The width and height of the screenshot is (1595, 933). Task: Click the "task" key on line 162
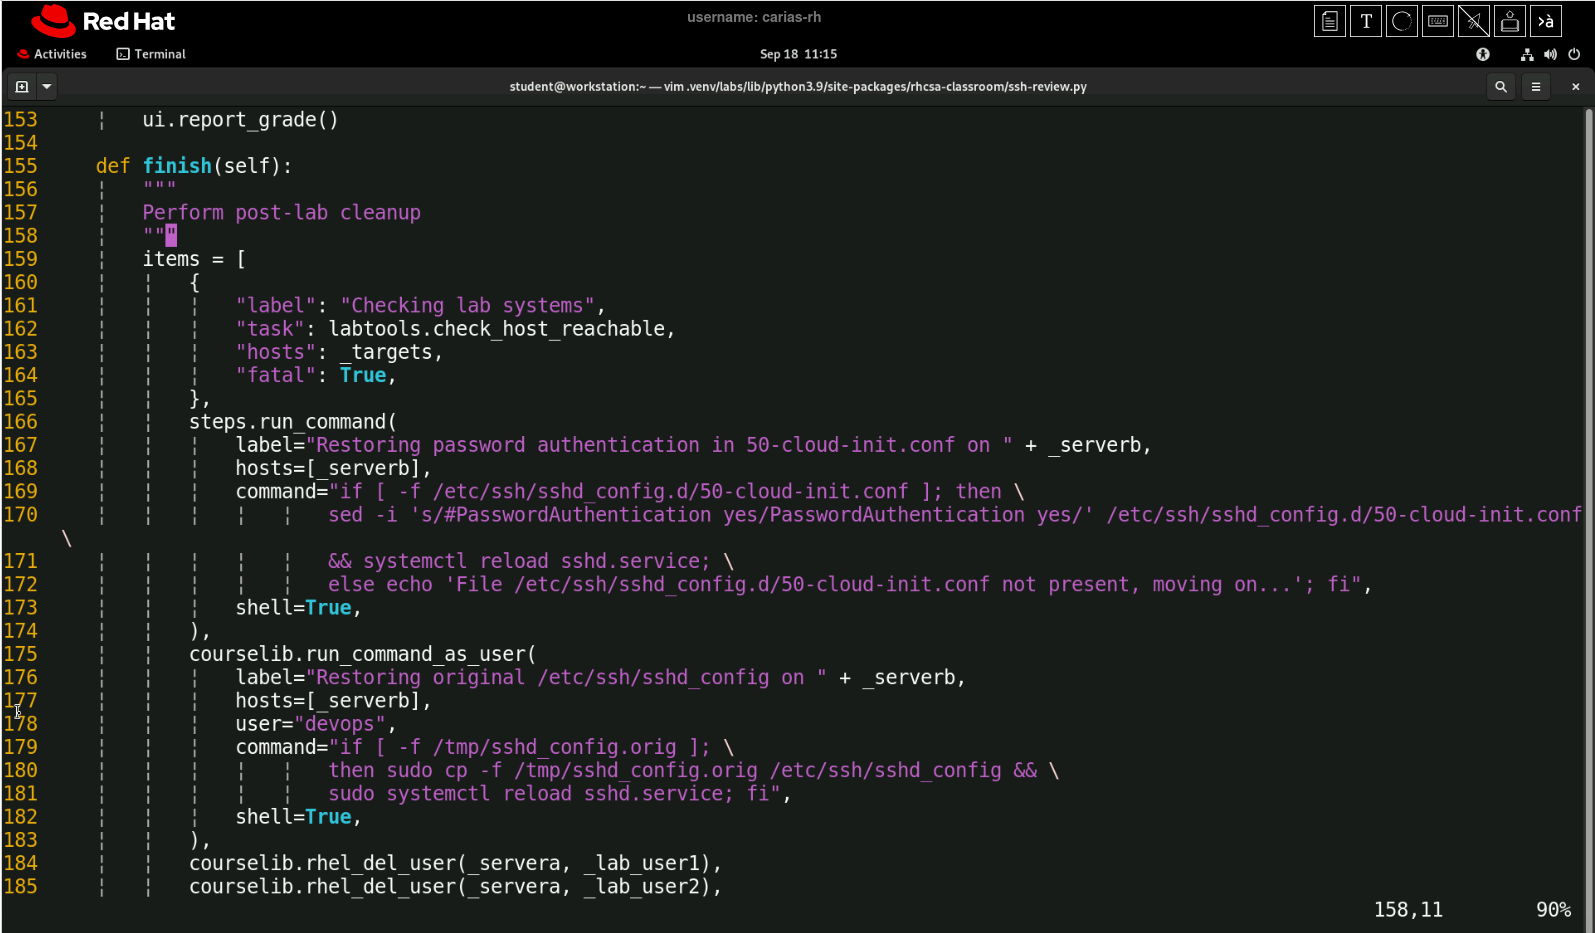point(270,329)
